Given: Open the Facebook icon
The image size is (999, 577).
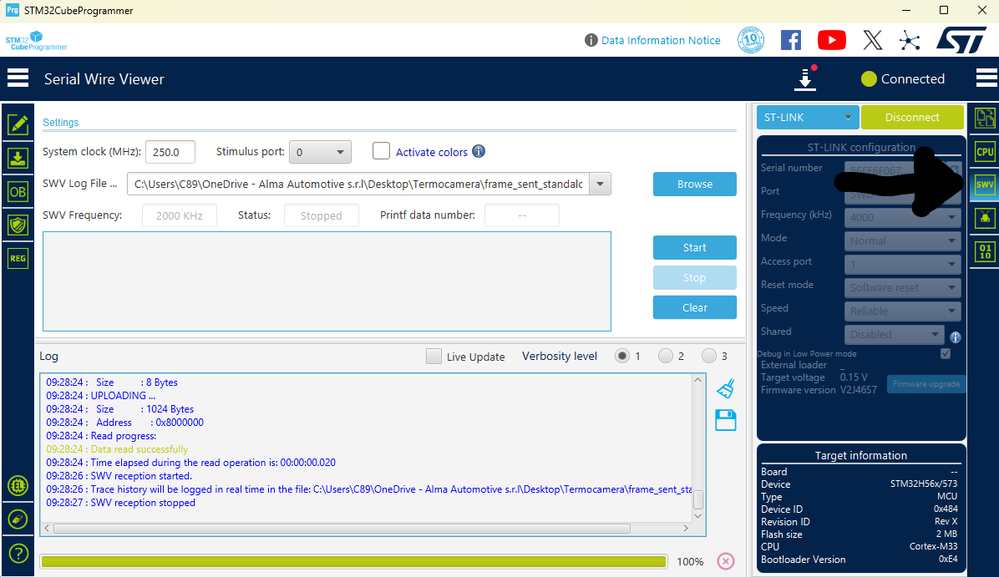Looking at the screenshot, I should (x=791, y=40).
